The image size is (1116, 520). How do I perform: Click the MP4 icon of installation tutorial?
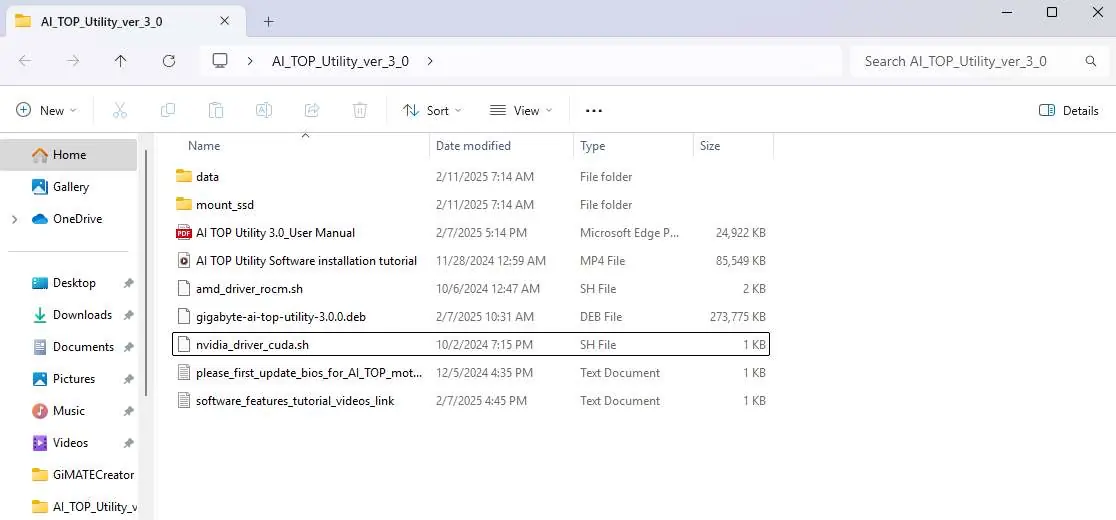[184, 260]
